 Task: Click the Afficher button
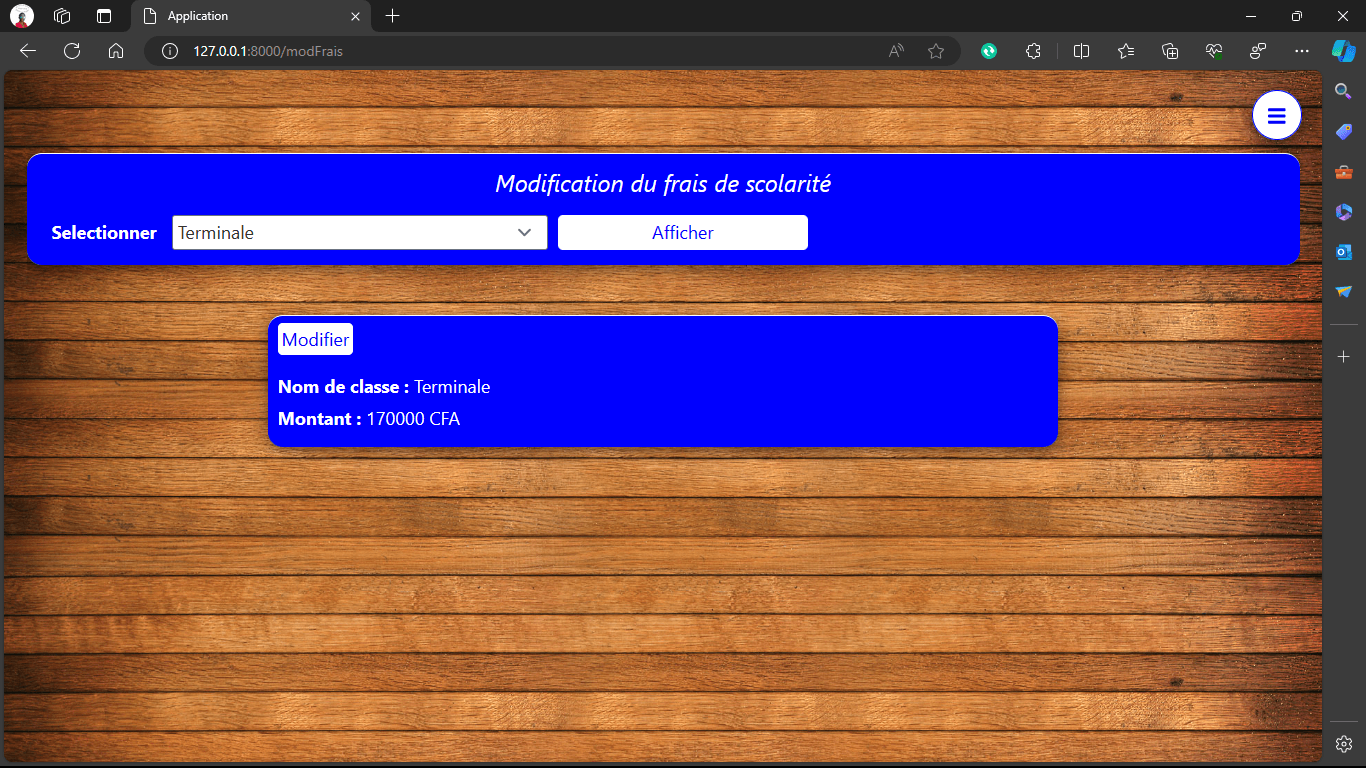pos(683,233)
